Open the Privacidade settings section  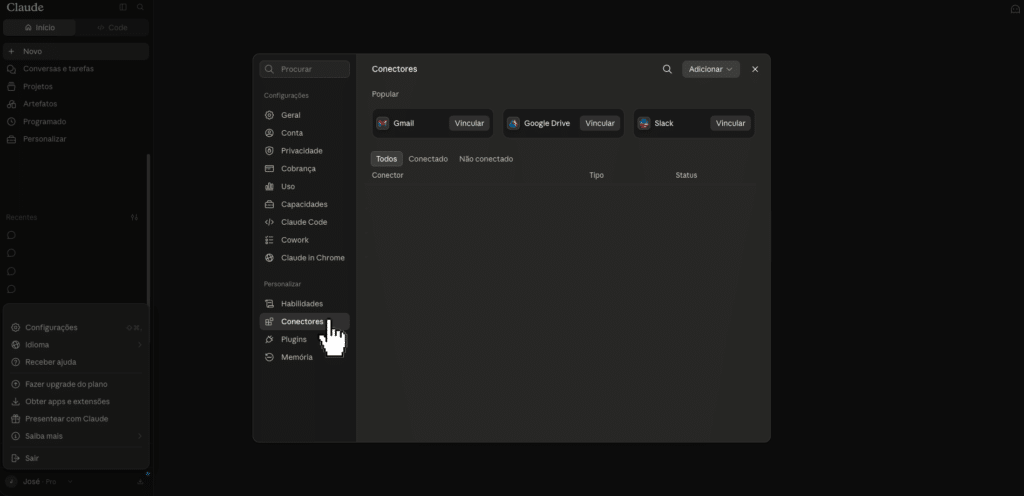[x=304, y=151]
